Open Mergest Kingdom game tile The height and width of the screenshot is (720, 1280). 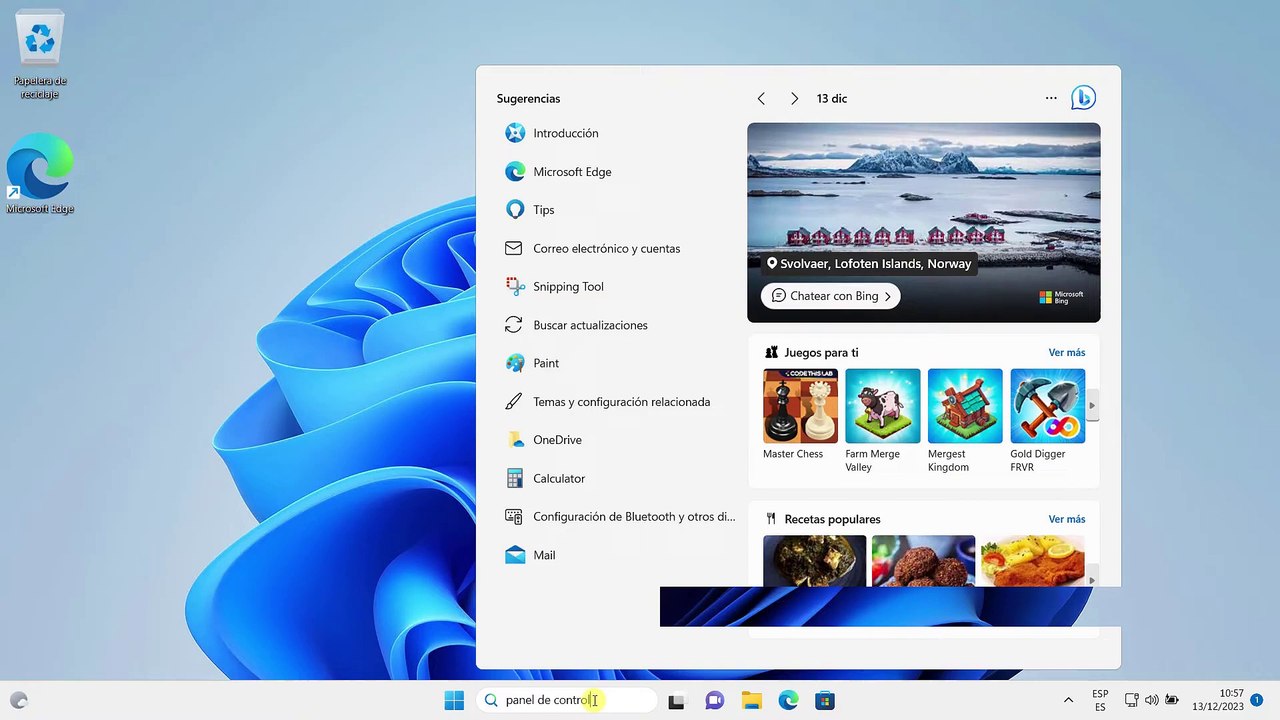click(965, 420)
